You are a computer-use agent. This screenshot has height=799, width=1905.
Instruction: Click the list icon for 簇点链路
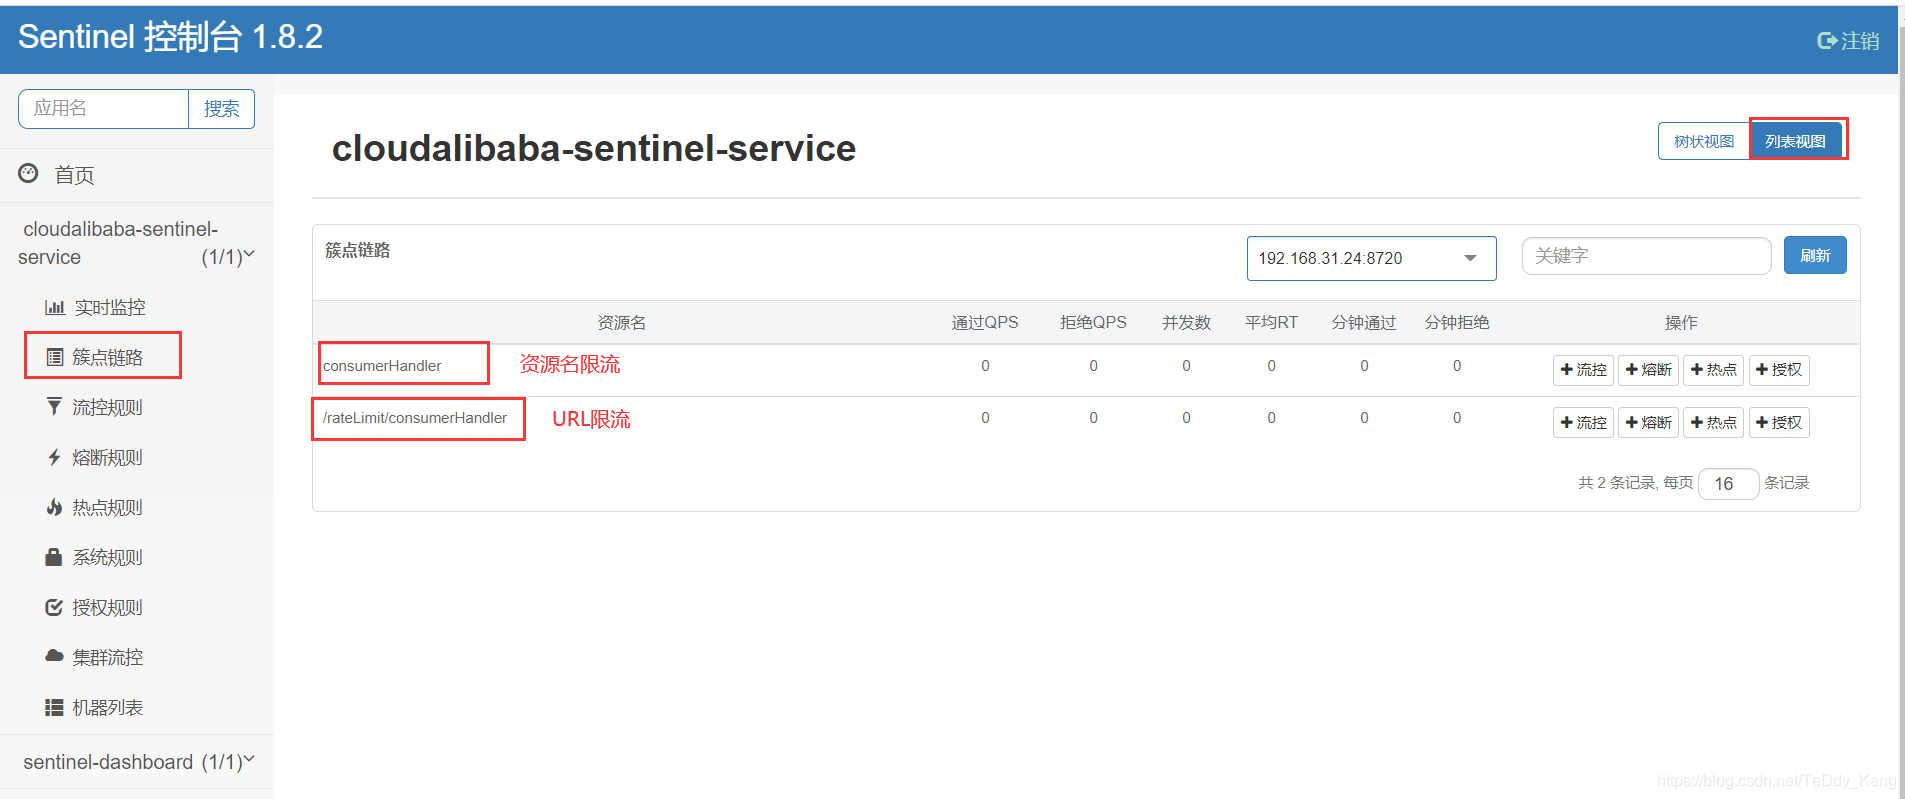[55, 357]
